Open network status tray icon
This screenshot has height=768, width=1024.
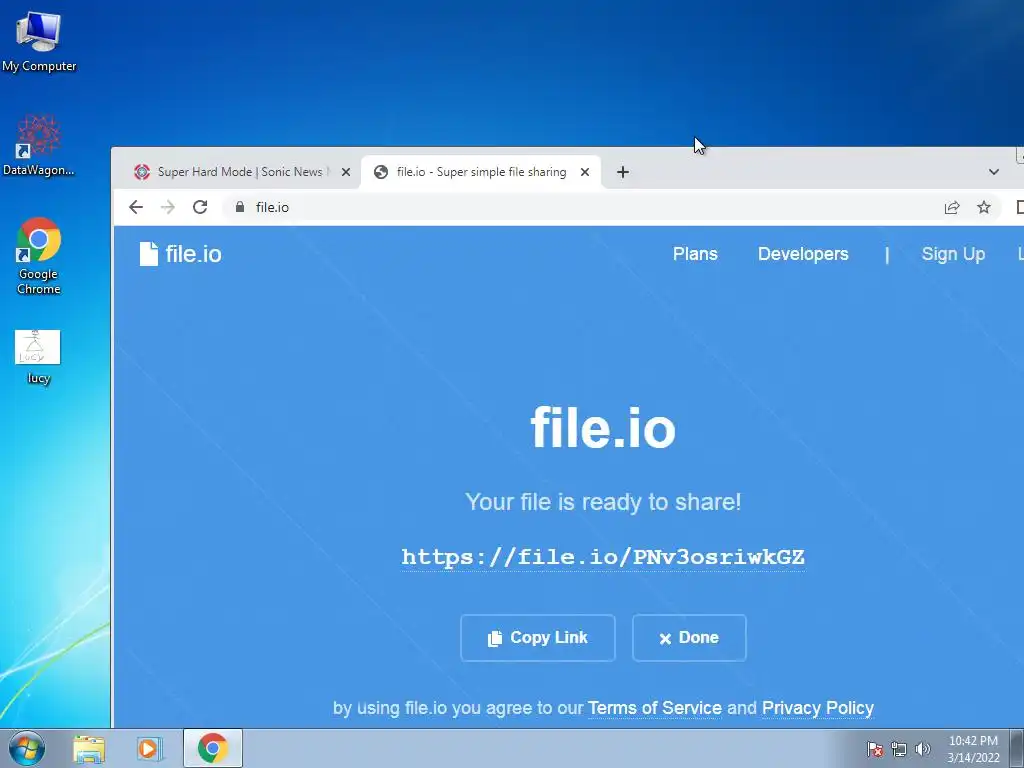pyautogui.click(x=899, y=749)
